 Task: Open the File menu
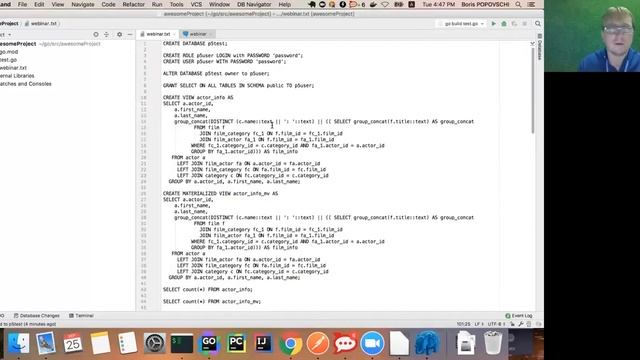[x=22, y=4]
